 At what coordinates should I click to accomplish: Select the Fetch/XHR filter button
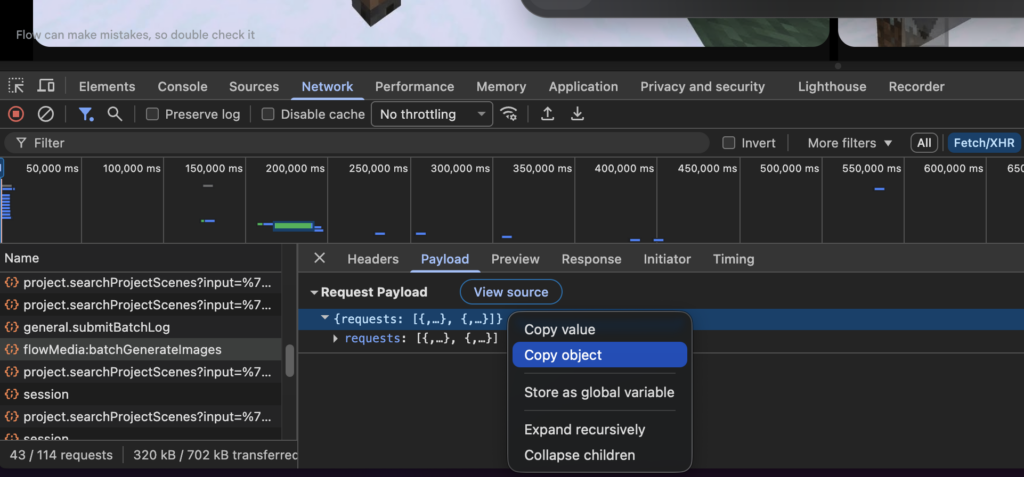pos(984,143)
